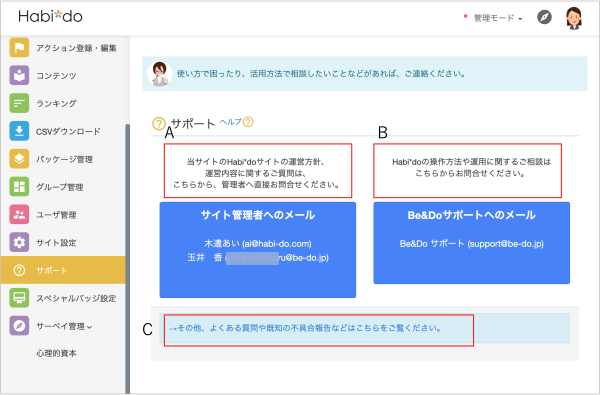Click the pink ユーザ管理 people icon

(x=19, y=214)
